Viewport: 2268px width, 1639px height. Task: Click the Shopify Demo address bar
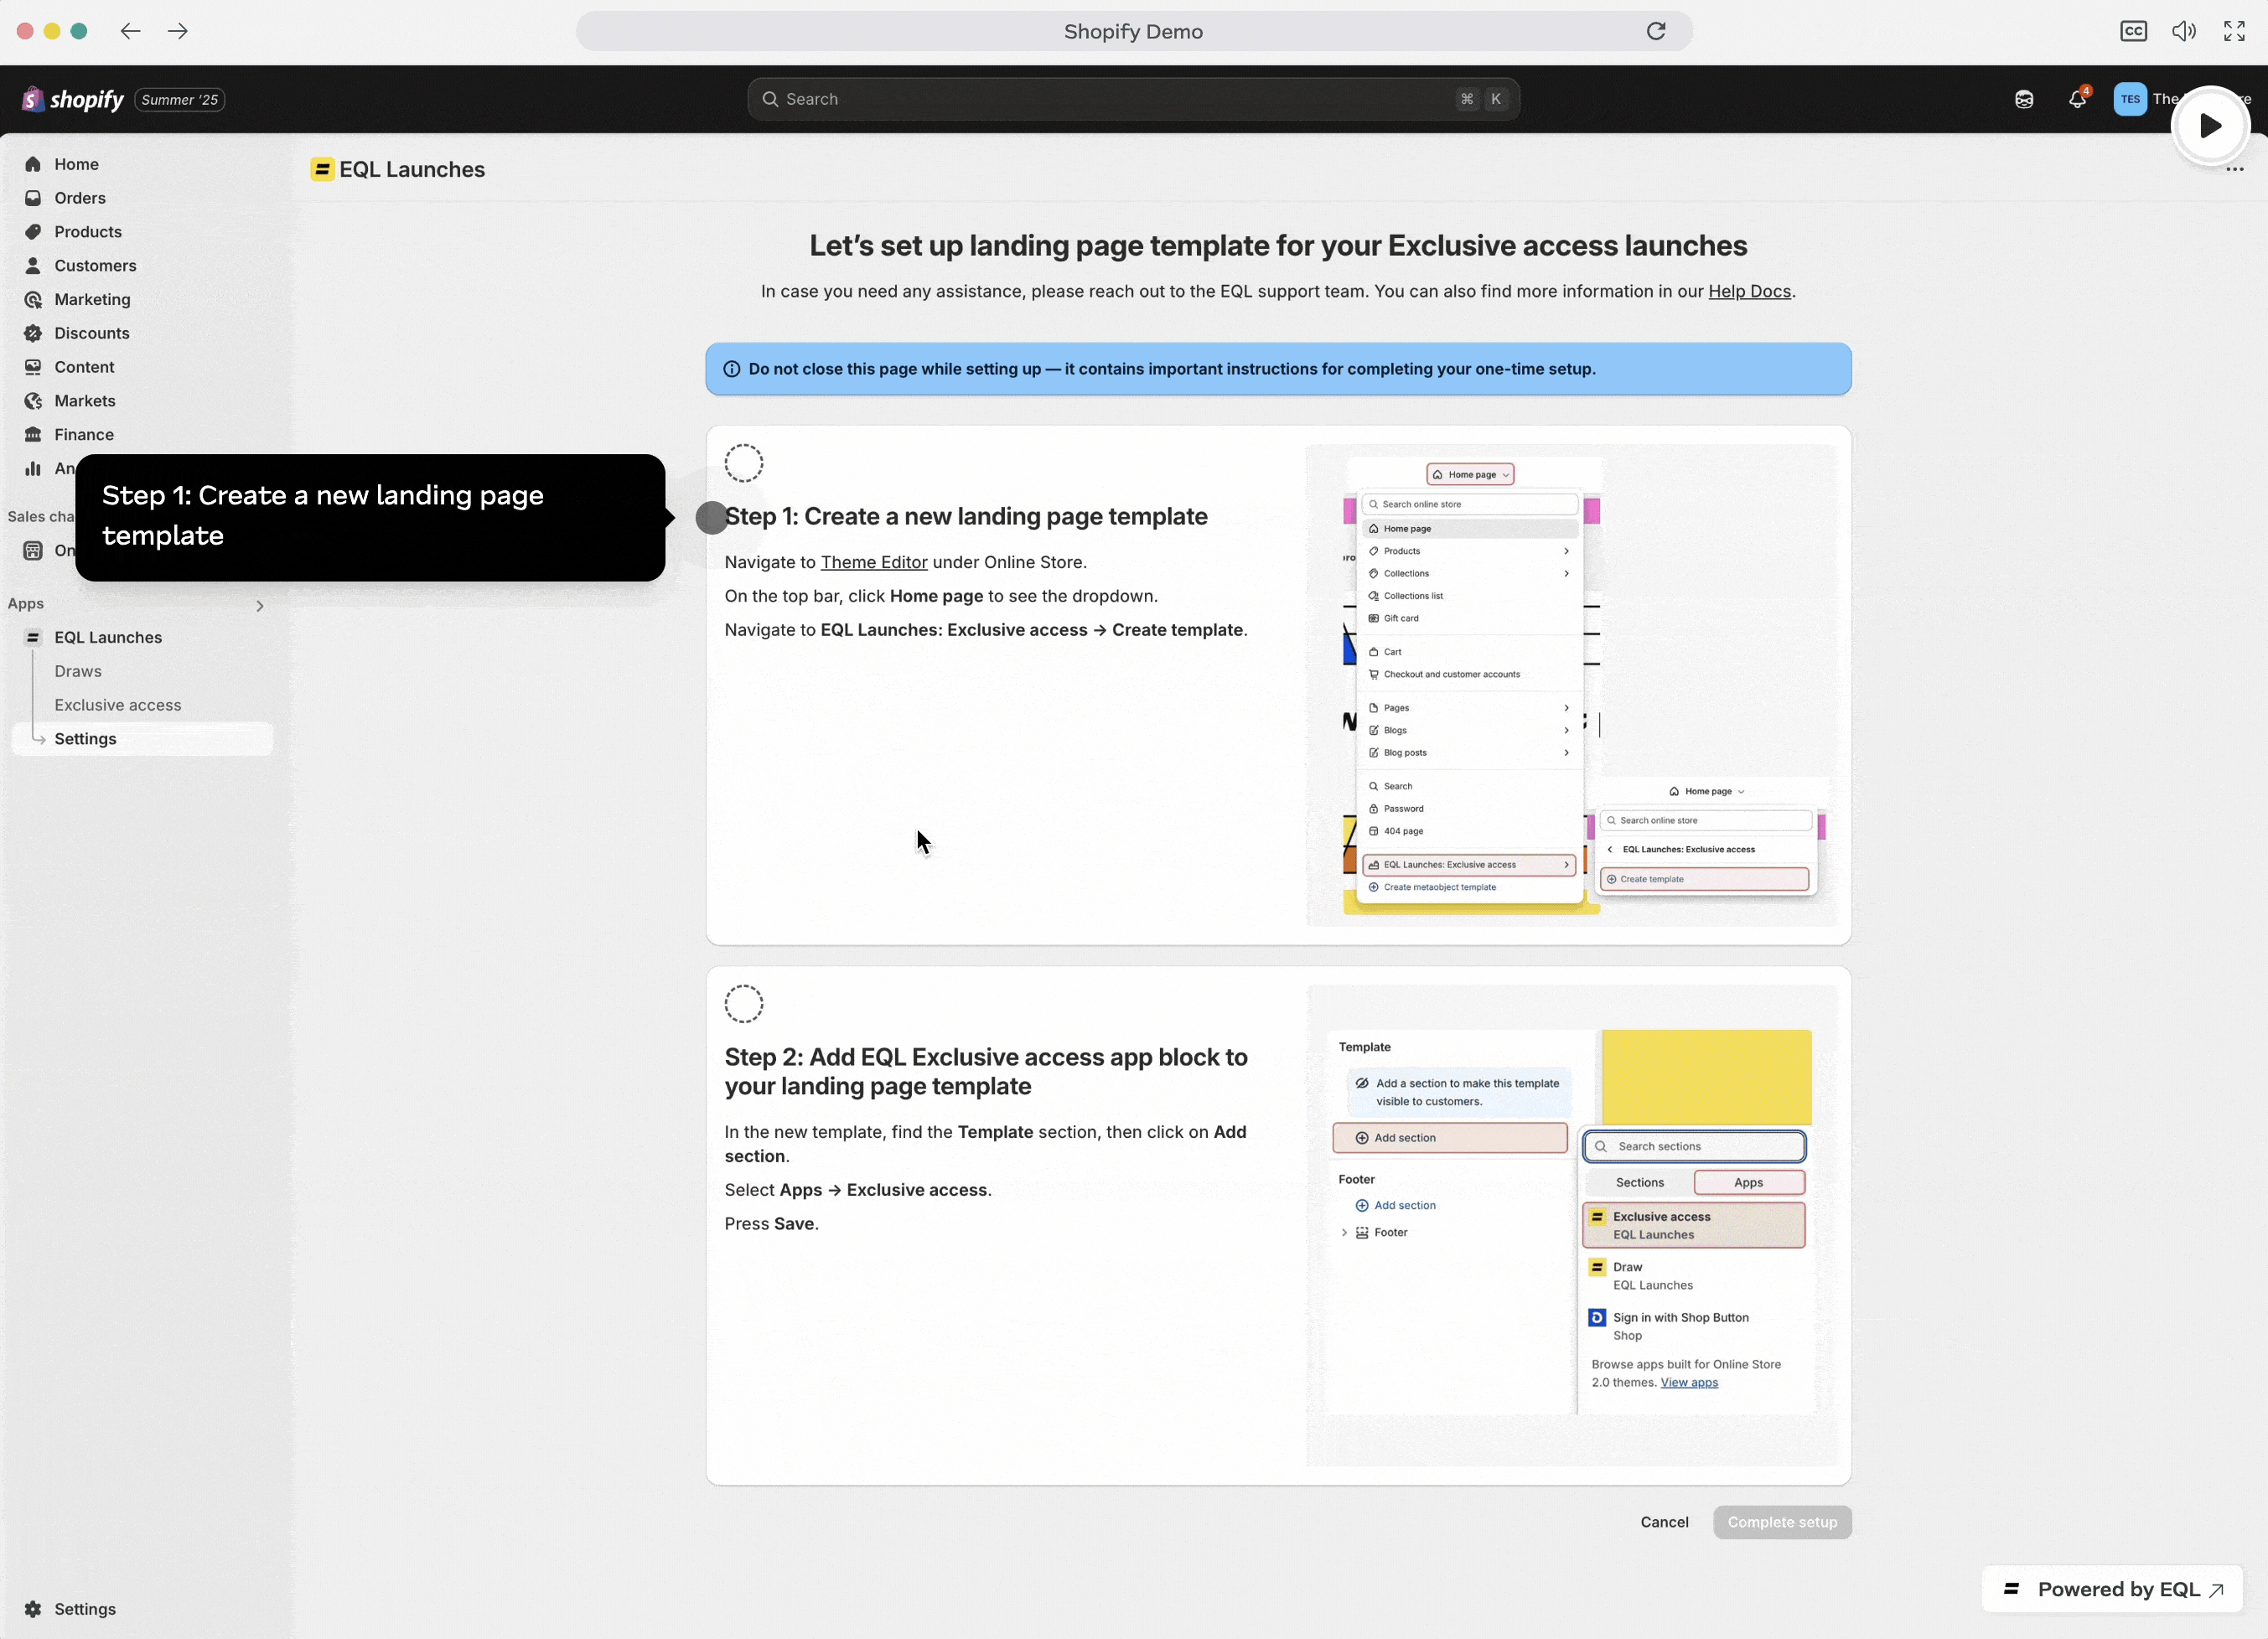click(1133, 31)
